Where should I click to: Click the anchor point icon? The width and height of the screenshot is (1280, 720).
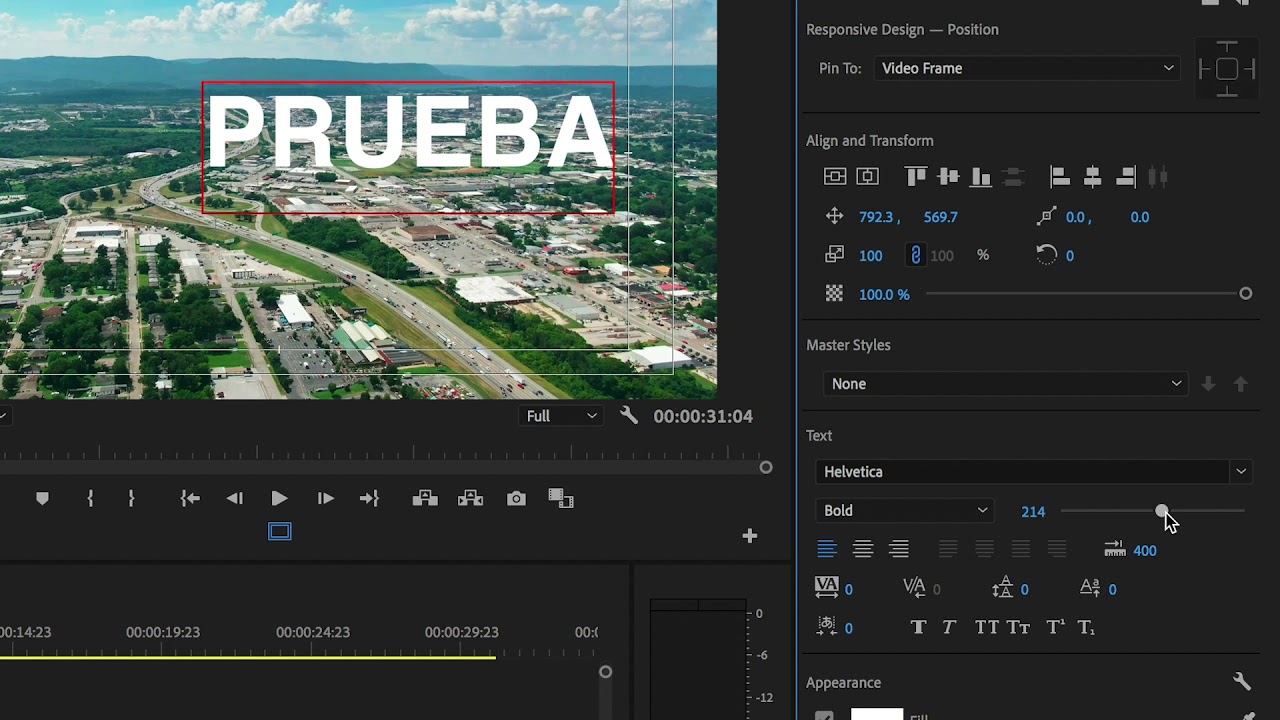[x=1046, y=216]
